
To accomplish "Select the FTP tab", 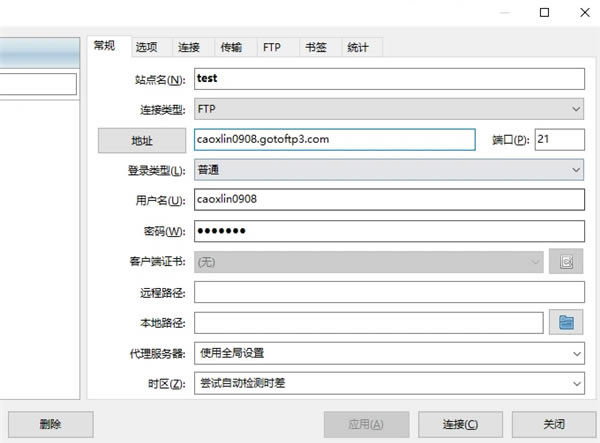I will click(x=272, y=47).
